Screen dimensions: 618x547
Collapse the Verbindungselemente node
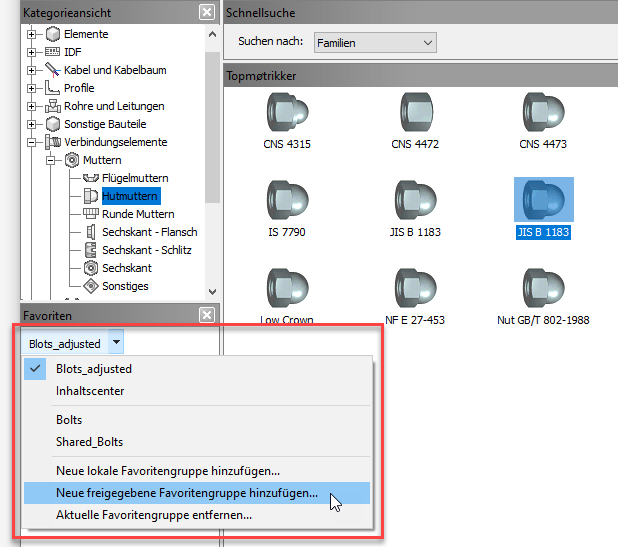point(32,142)
